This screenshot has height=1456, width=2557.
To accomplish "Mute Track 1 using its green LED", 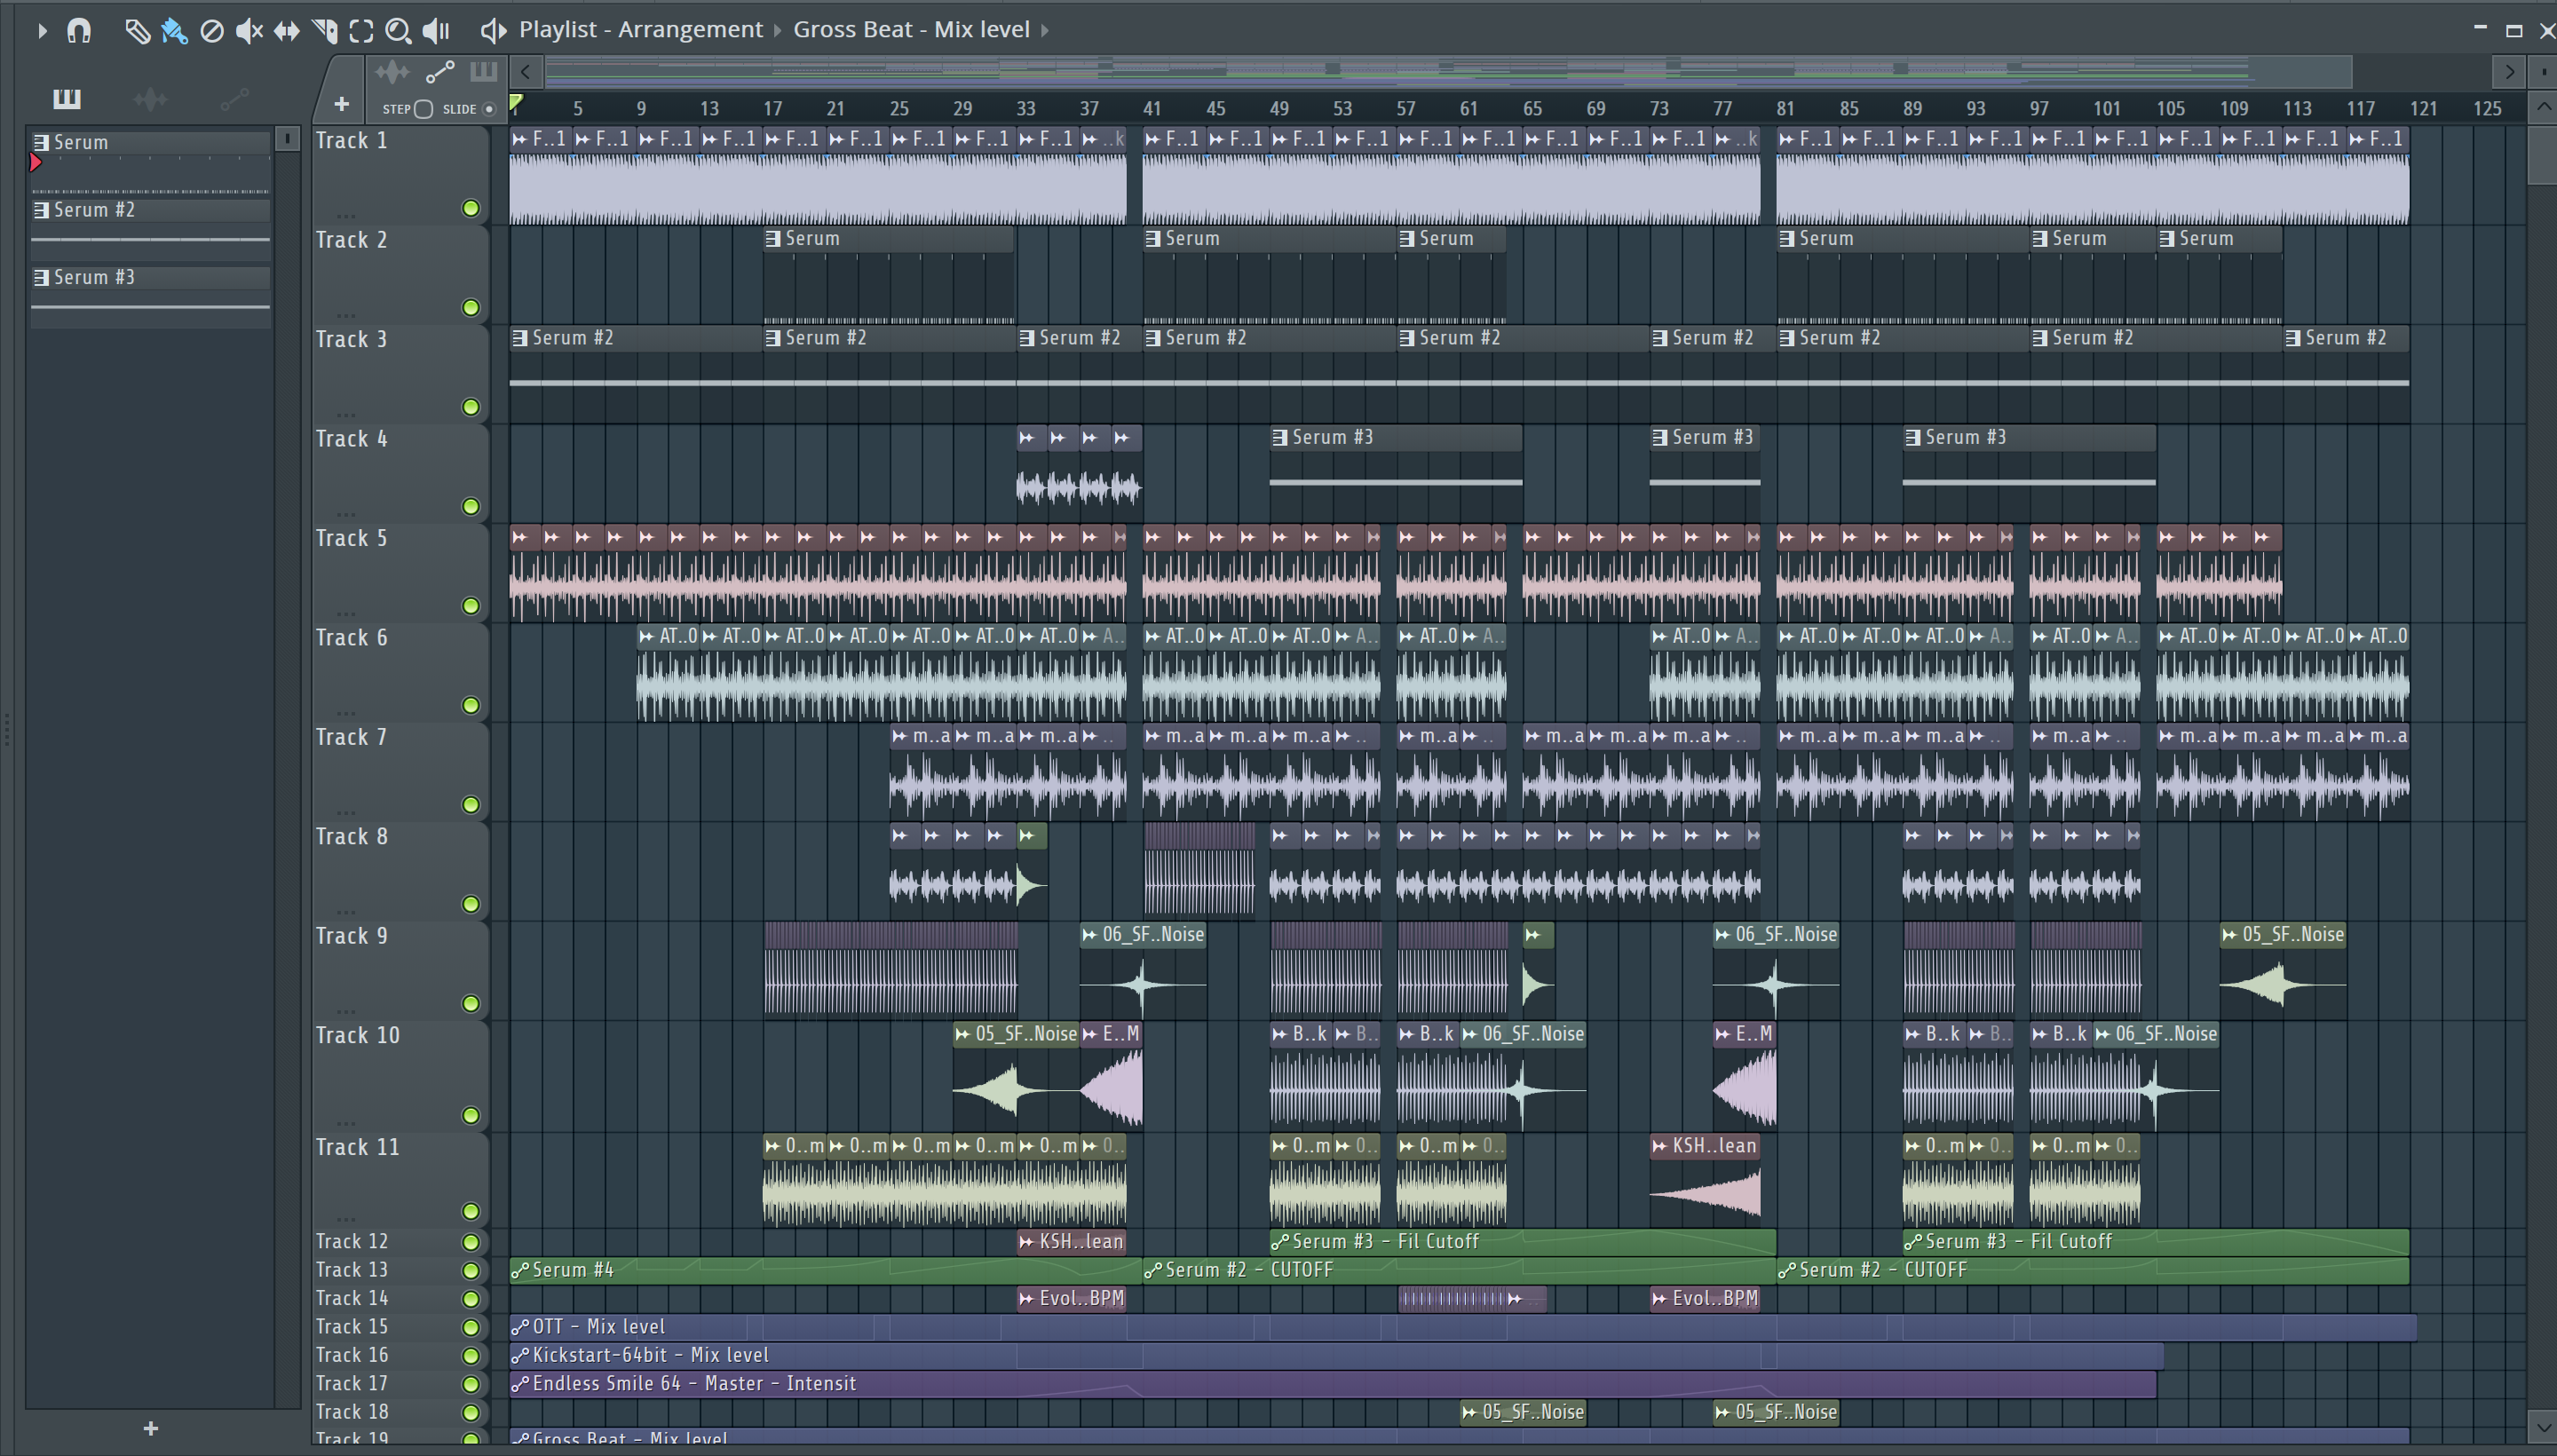I will click(470, 208).
